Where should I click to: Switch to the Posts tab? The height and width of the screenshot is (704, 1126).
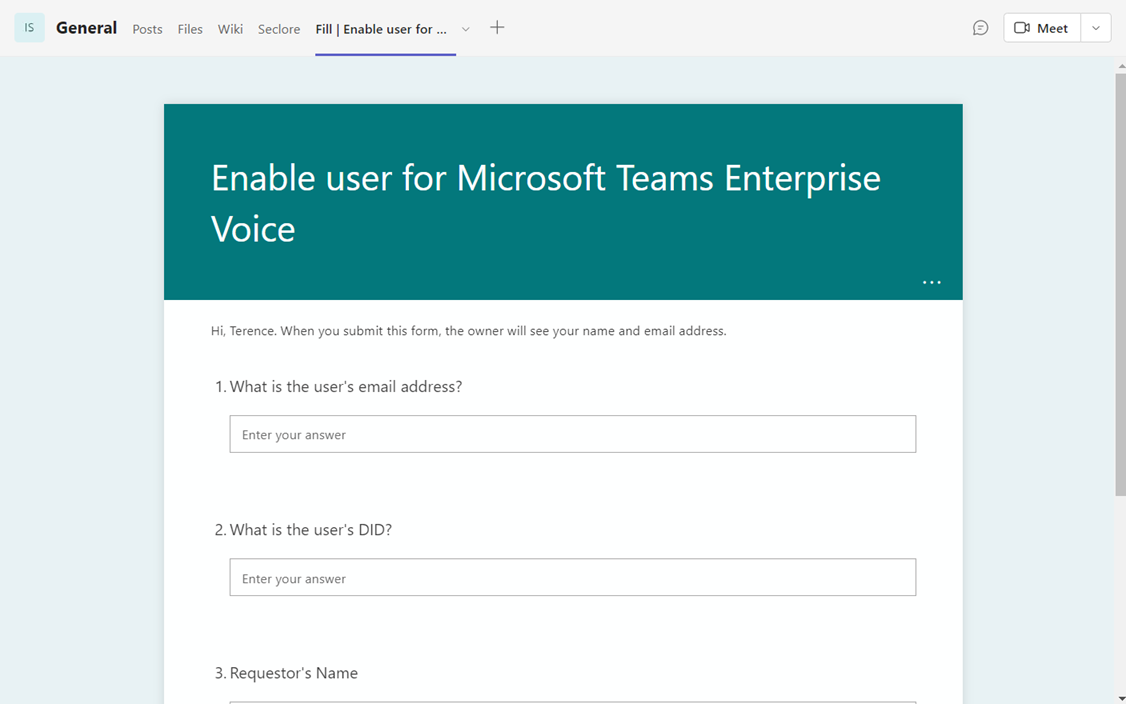147,29
